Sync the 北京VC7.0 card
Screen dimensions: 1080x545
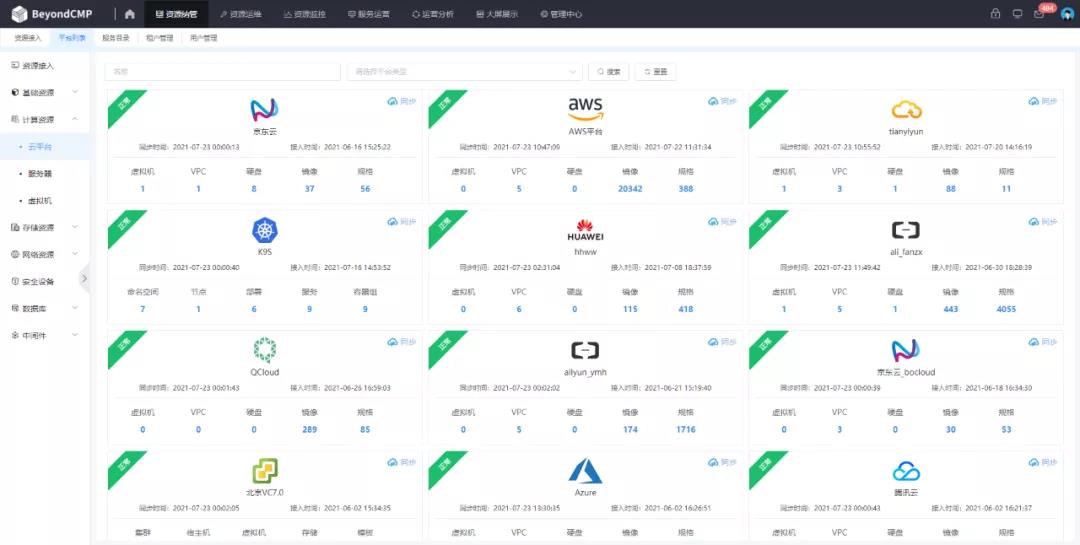click(402, 462)
